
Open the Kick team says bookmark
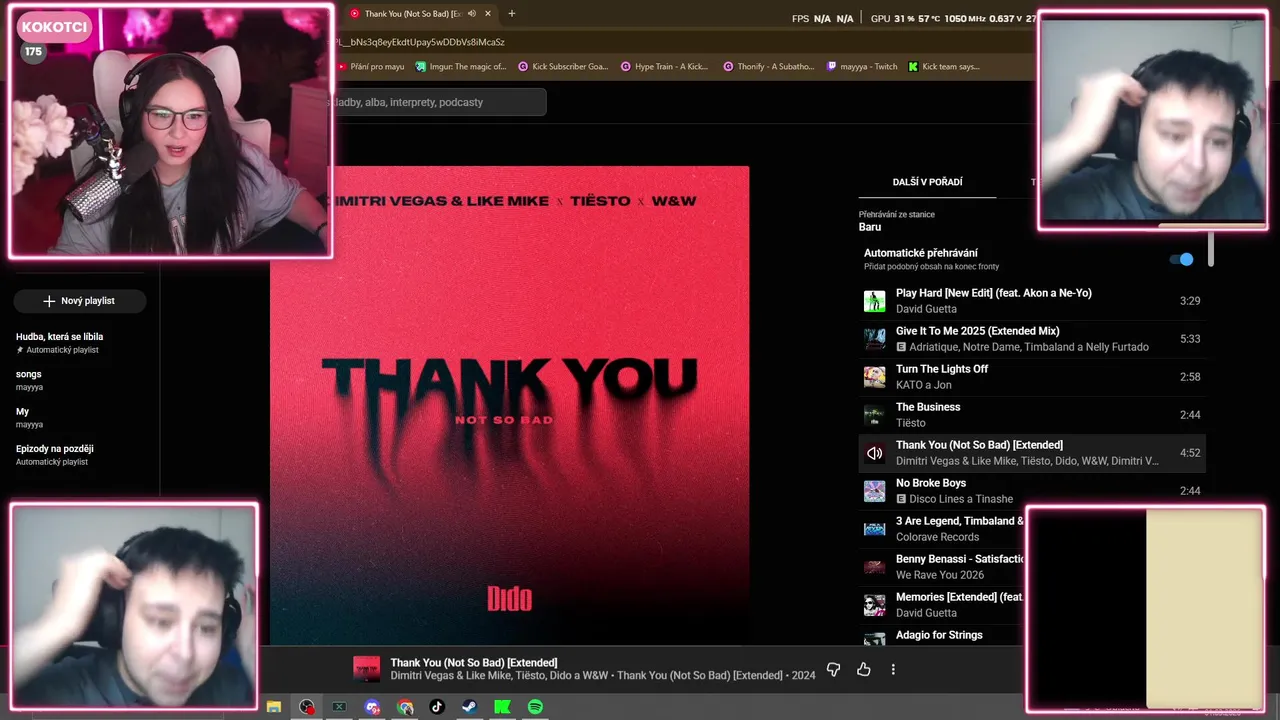click(944, 66)
